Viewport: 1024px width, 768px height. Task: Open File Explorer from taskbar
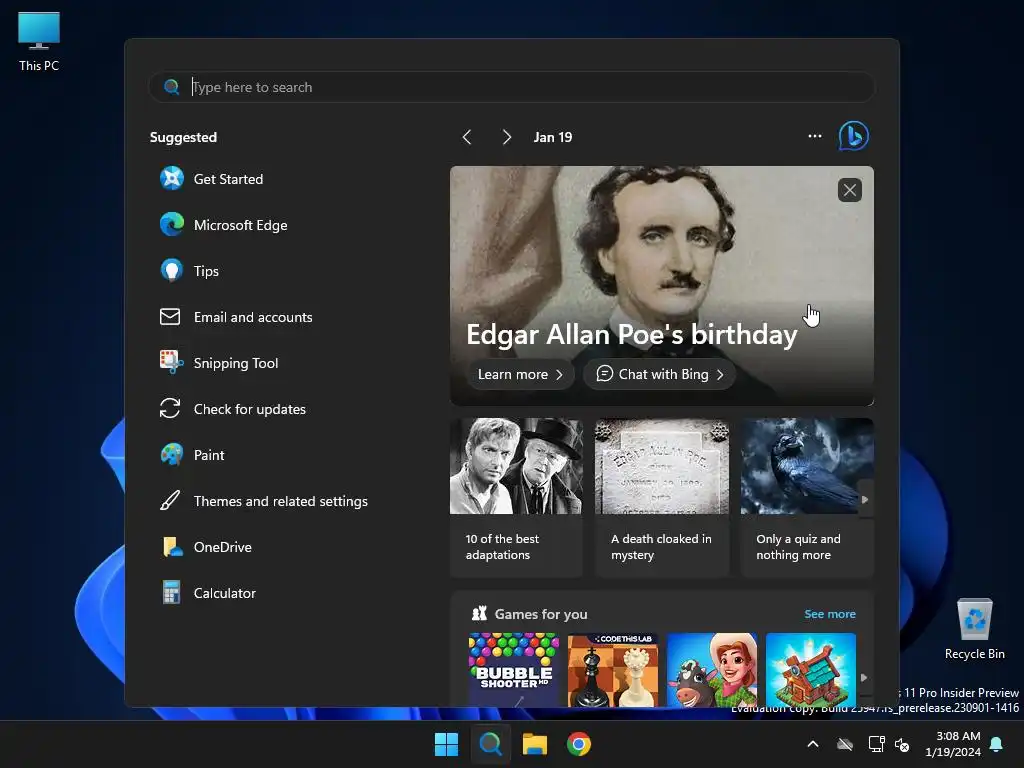tap(534, 744)
